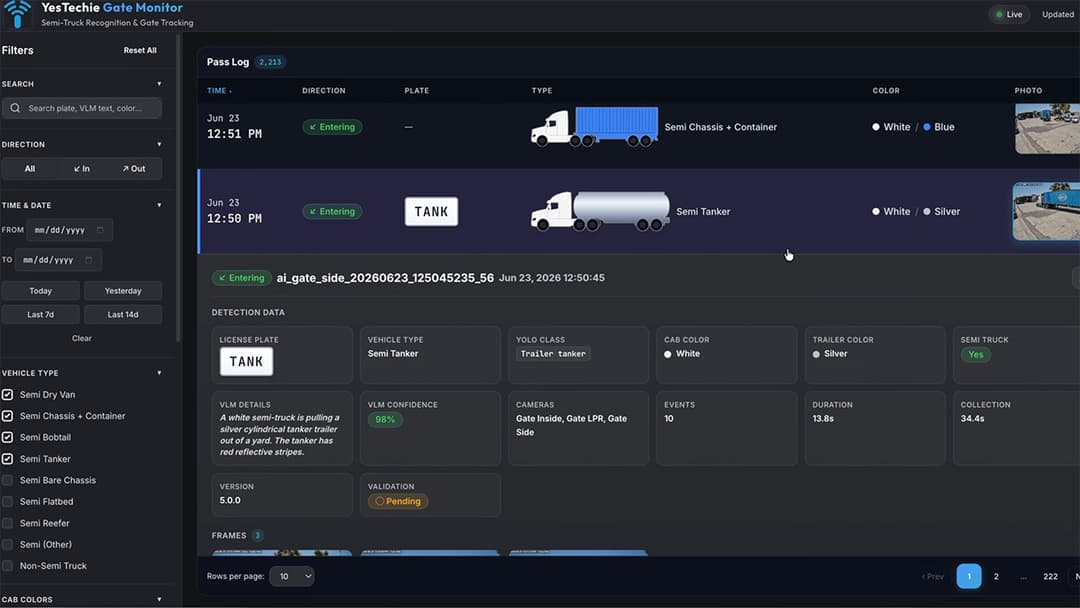Collapse the Time & Date filter section
Image resolution: width=1080 pixels, height=608 pixels.
159,205
